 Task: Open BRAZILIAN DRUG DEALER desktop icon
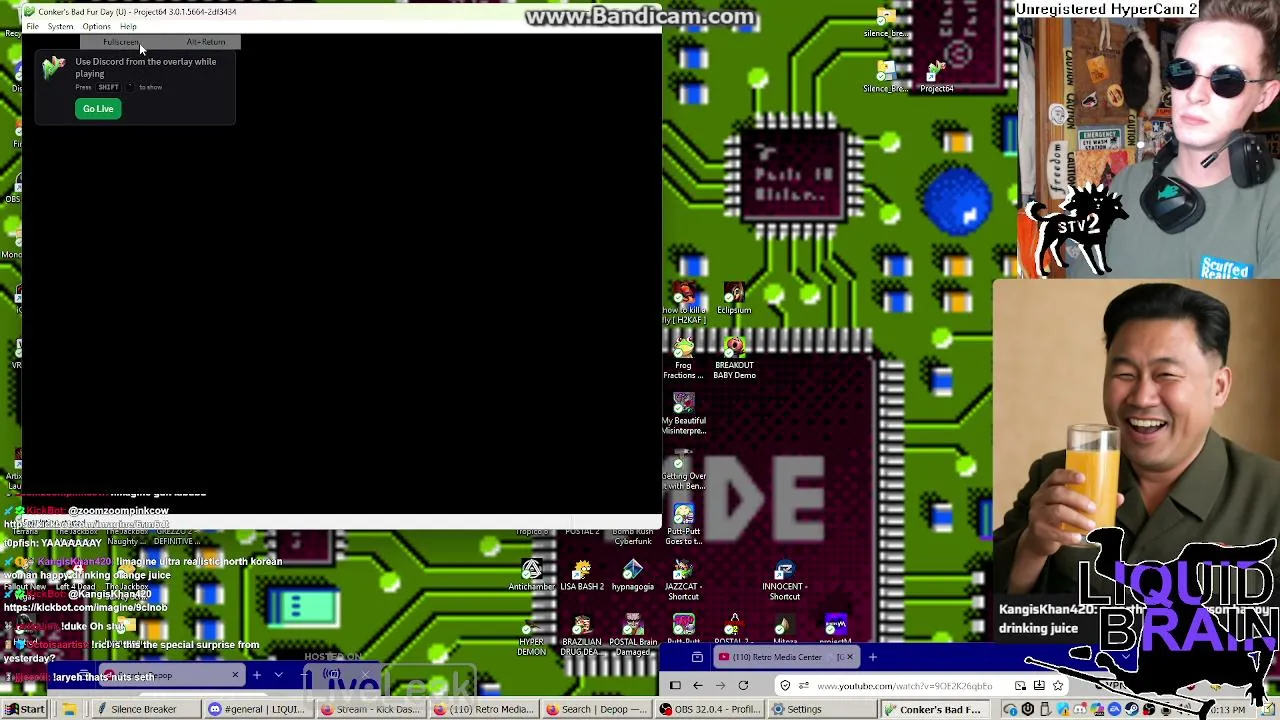[x=582, y=635]
